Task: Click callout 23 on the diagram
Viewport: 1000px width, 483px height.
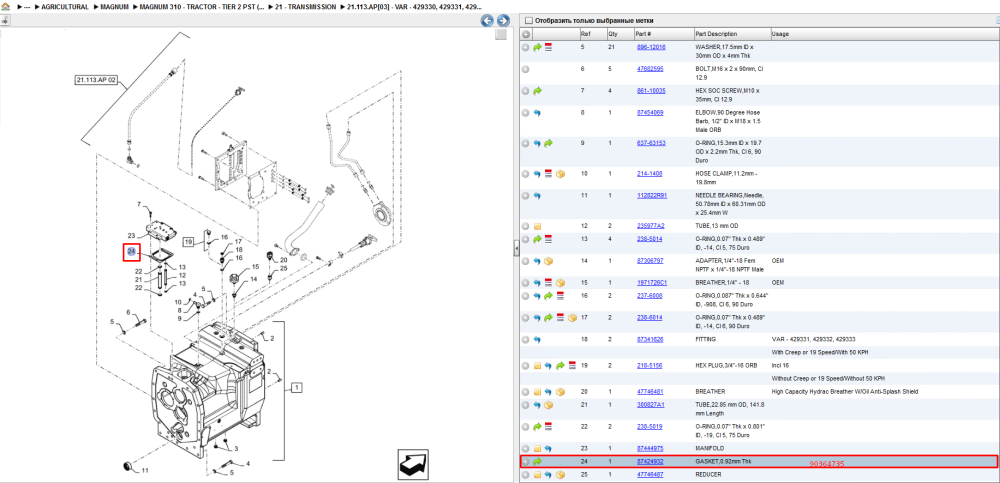Action: 131,236
